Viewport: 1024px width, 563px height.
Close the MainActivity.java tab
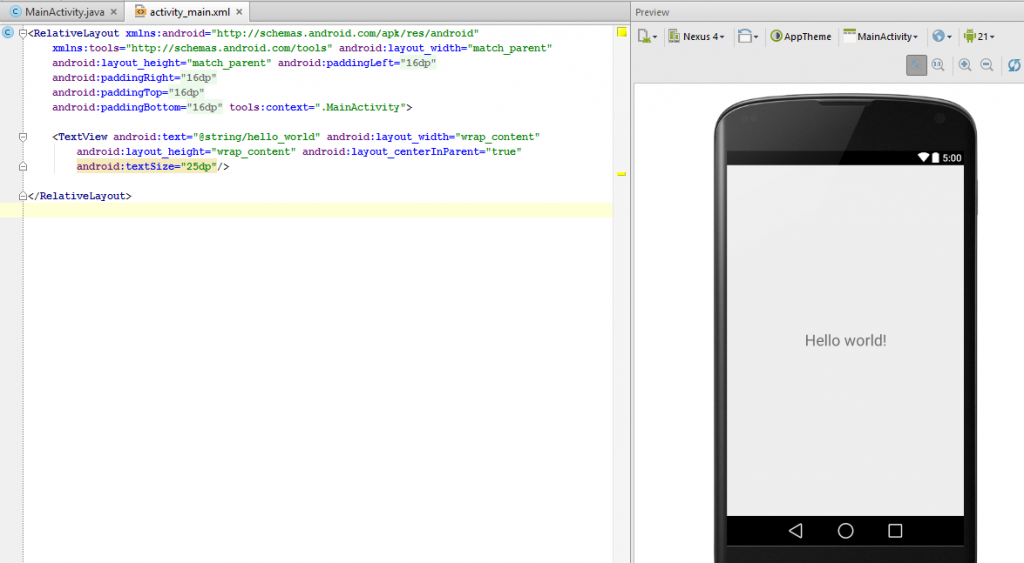click(x=114, y=12)
